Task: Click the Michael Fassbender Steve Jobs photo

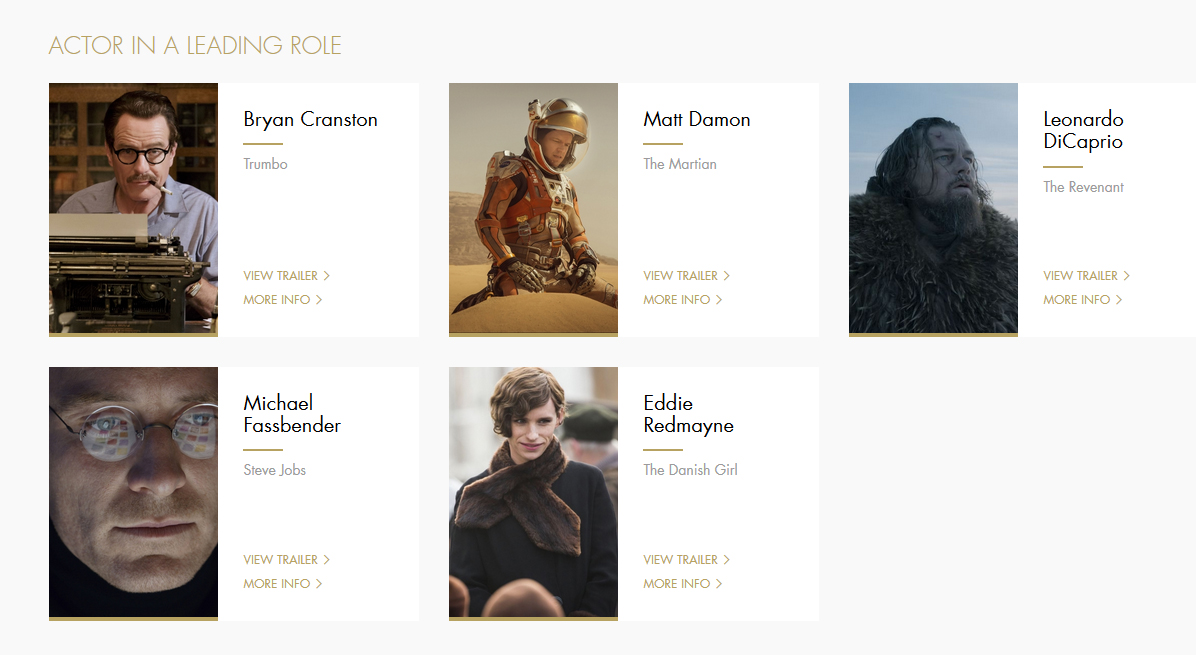Action: click(x=133, y=493)
